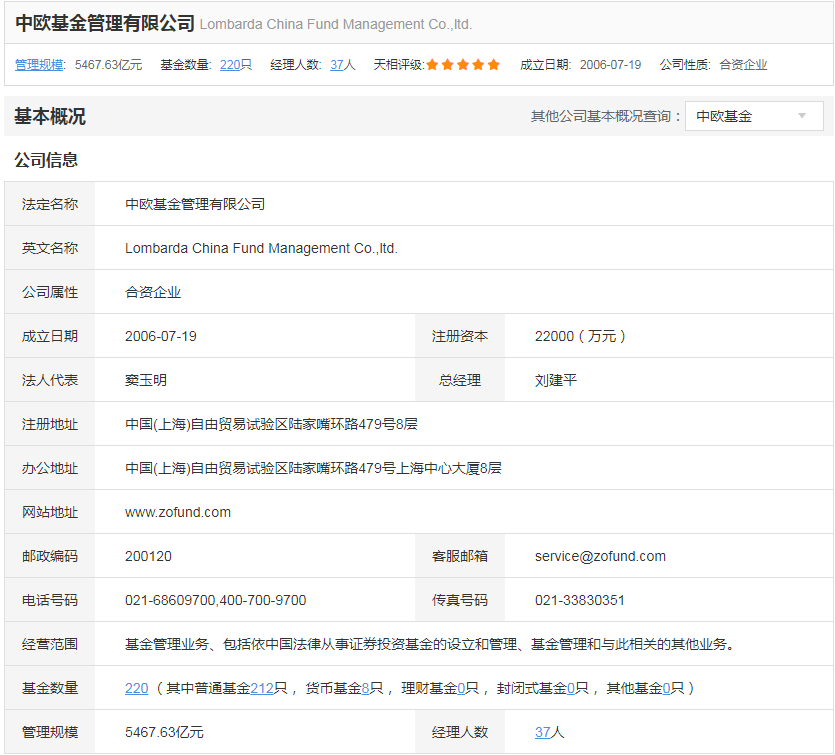Click the 37 link in 经理人数 row

point(542,733)
